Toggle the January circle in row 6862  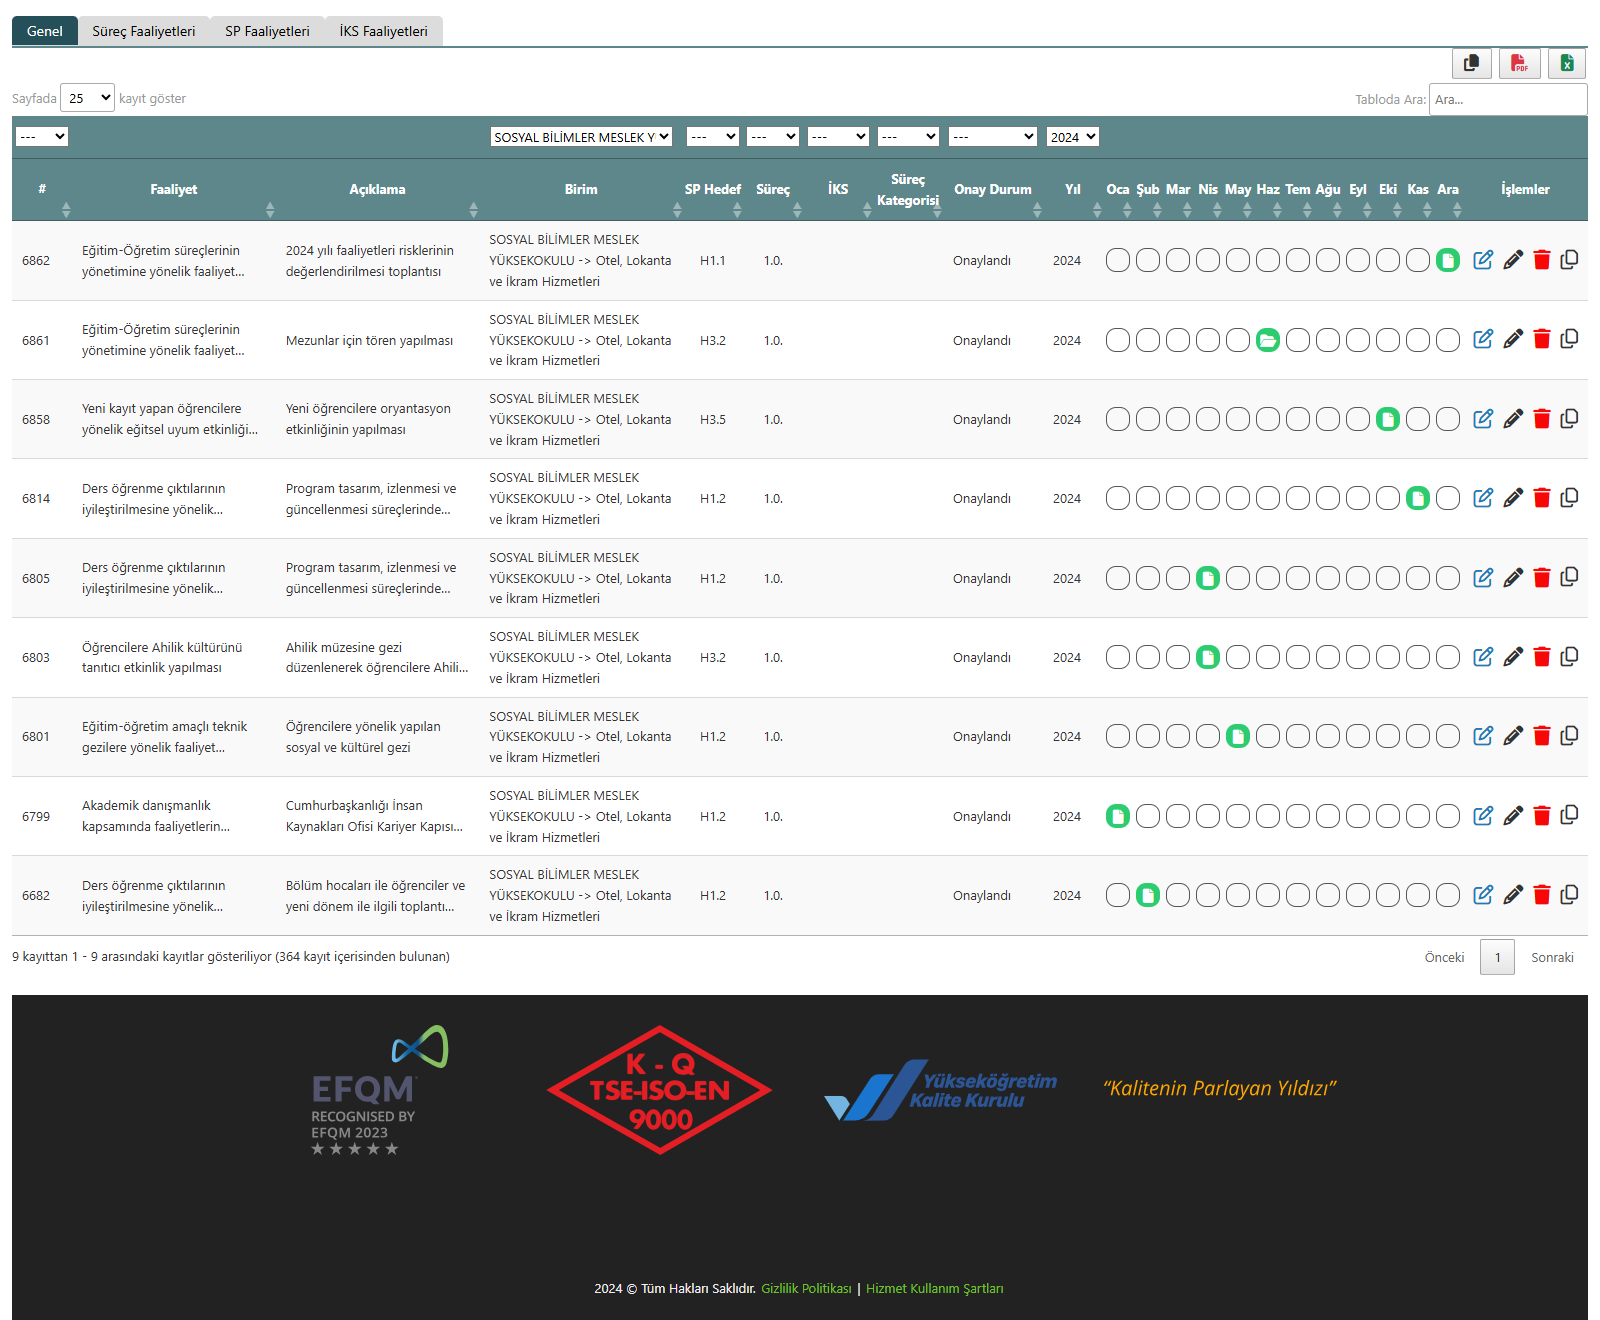tap(1118, 261)
